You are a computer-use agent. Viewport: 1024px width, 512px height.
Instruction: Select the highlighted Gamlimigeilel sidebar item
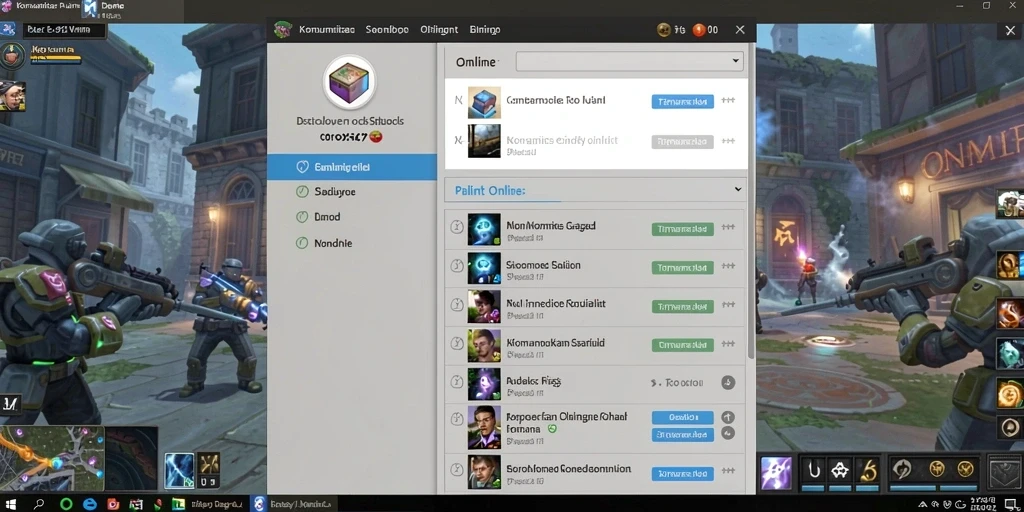[x=352, y=167]
